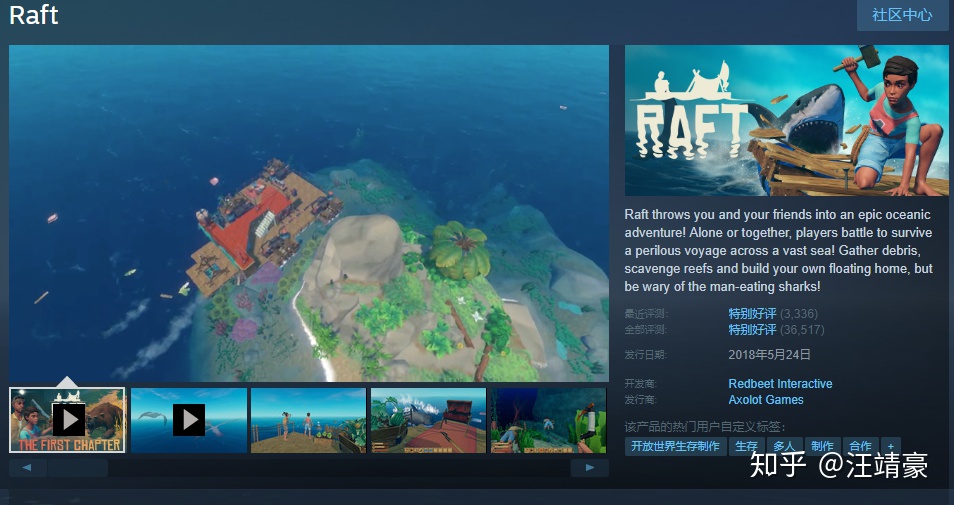Click the 发行商 label
The image size is (954, 505).
[x=641, y=400]
